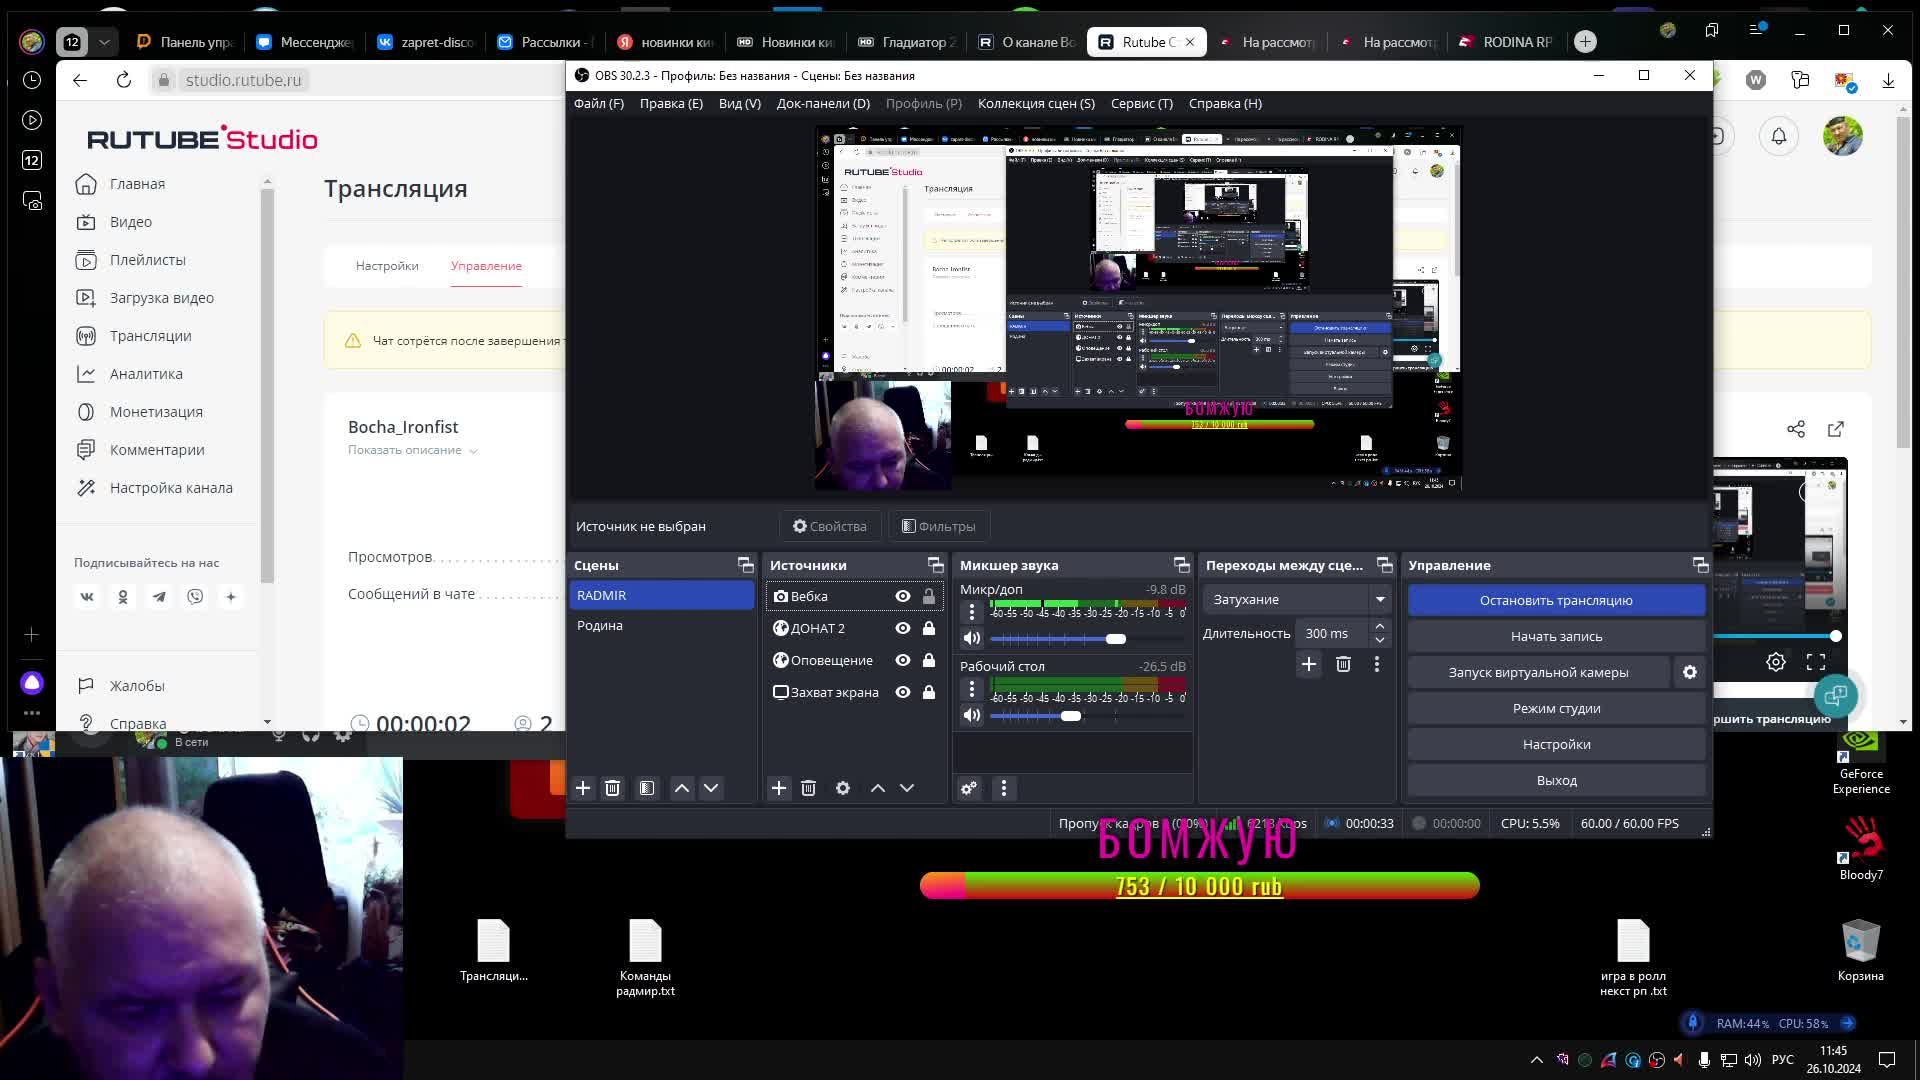Select the Родина scene
This screenshot has height=1080, width=1920.
click(600, 625)
